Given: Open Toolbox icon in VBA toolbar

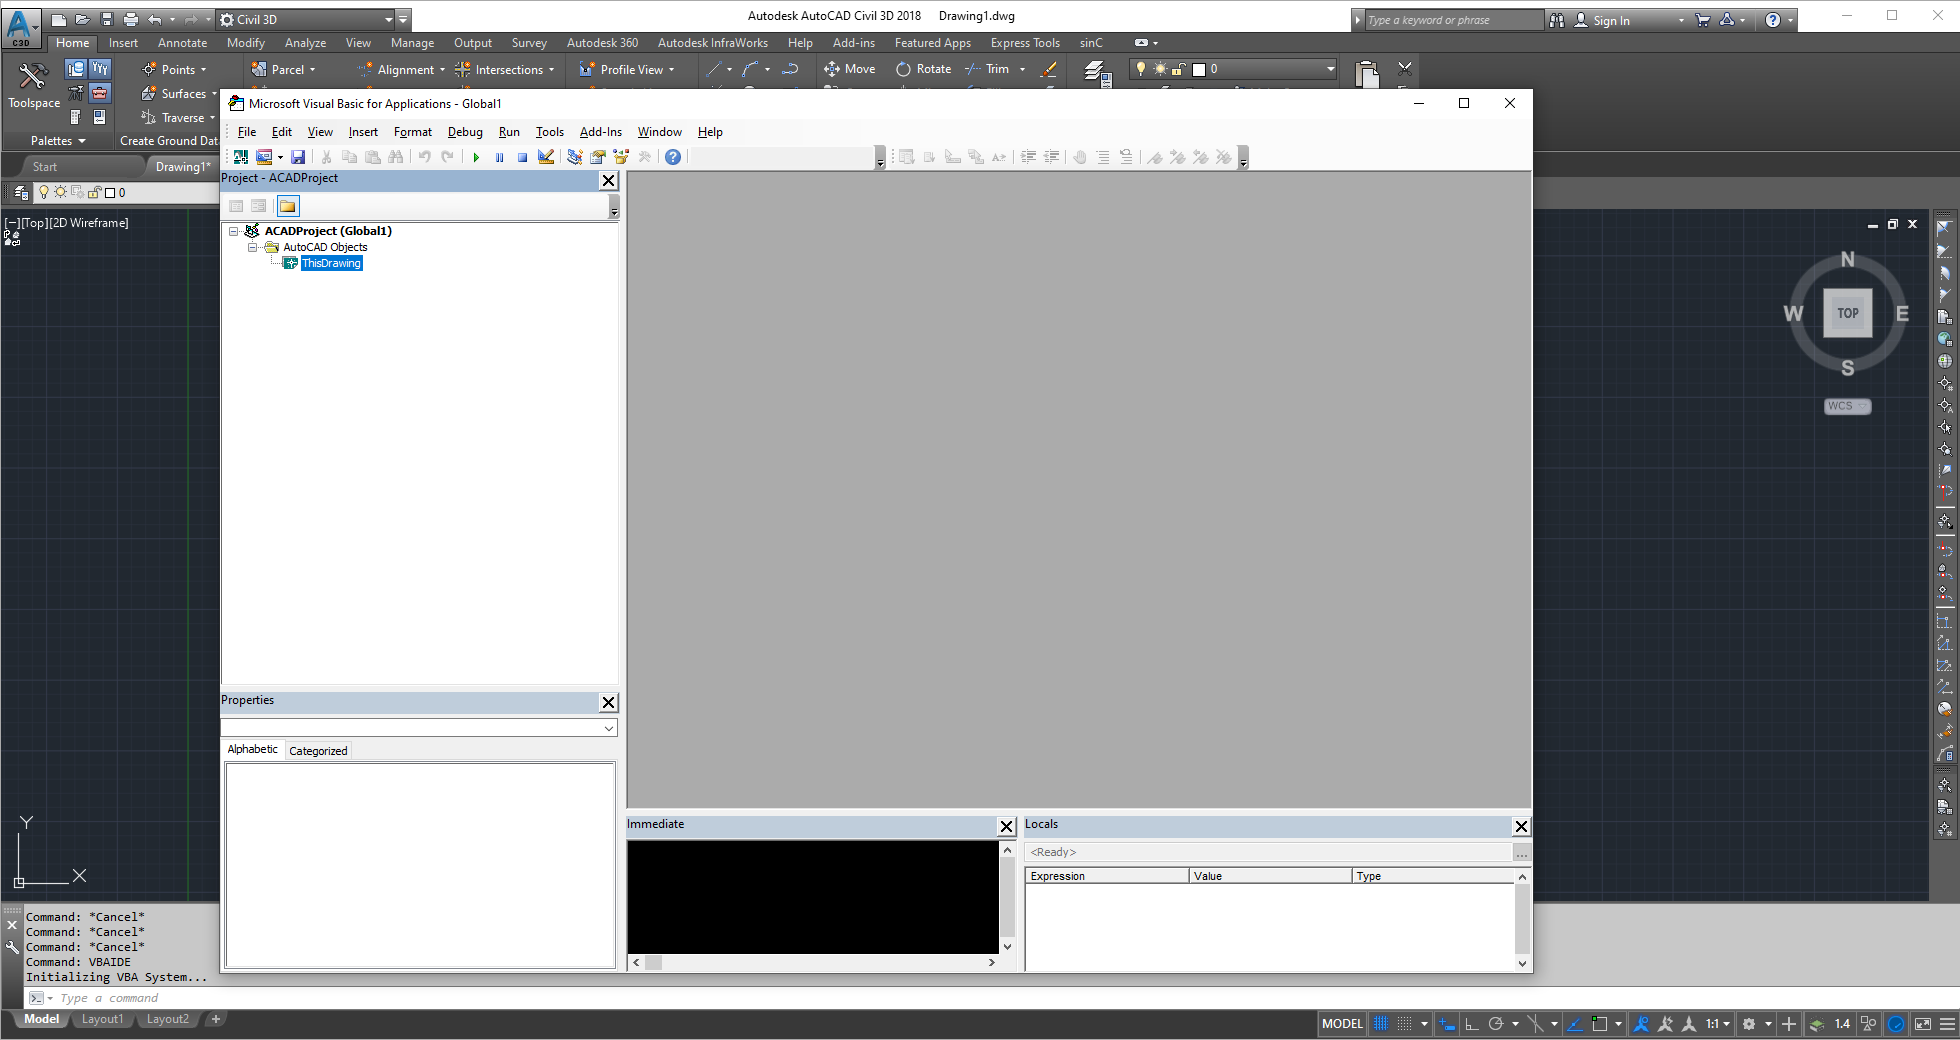Looking at the screenshot, I should pyautogui.click(x=645, y=157).
